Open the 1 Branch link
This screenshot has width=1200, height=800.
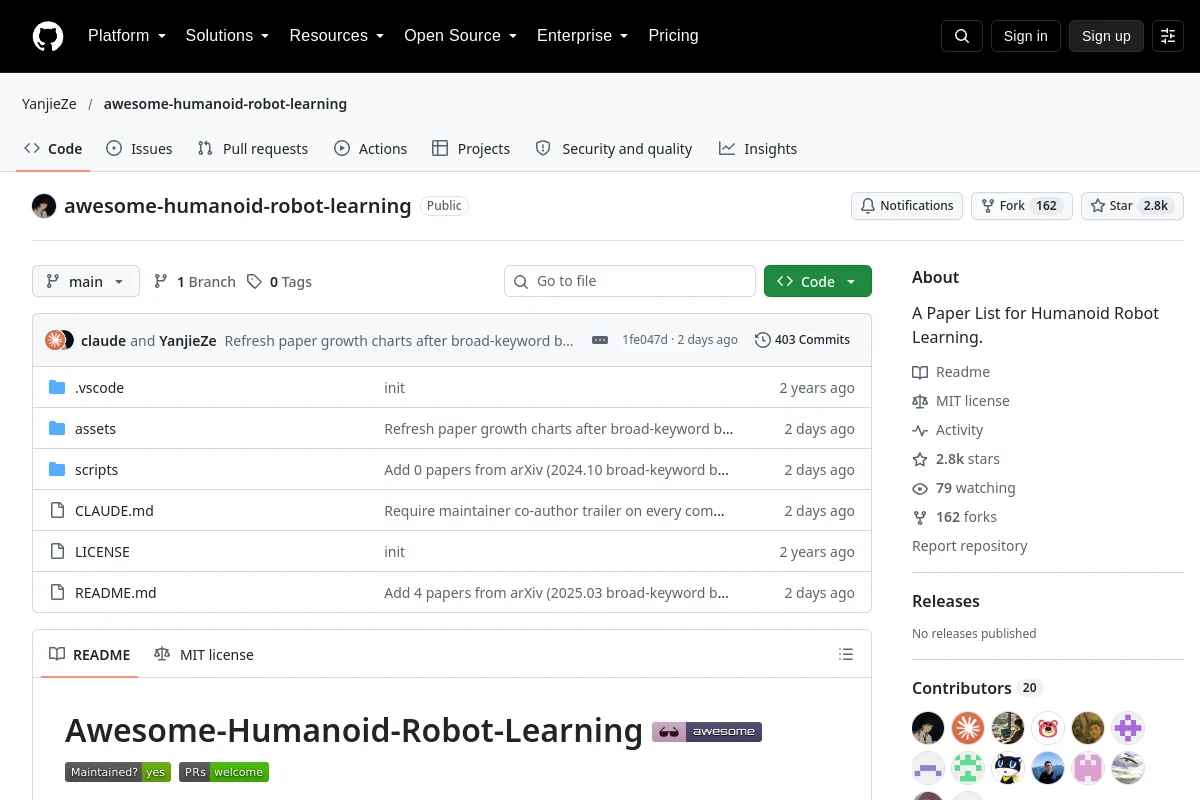point(195,282)
